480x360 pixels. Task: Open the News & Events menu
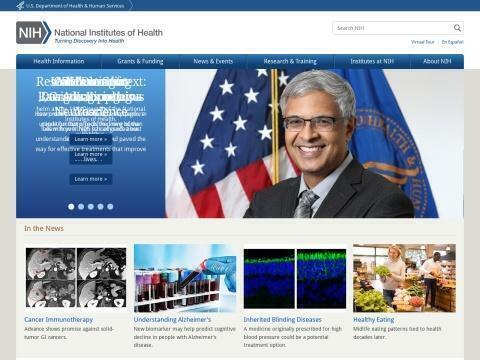(213, 61)
